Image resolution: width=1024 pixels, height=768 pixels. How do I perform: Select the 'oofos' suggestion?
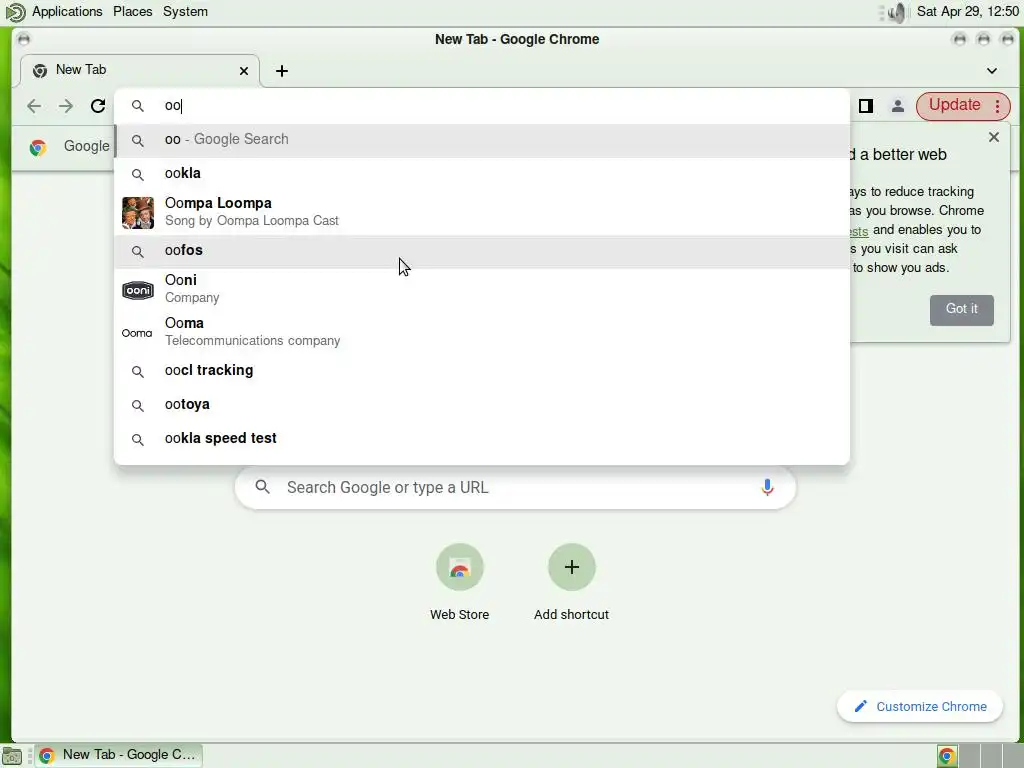[482, 251]
